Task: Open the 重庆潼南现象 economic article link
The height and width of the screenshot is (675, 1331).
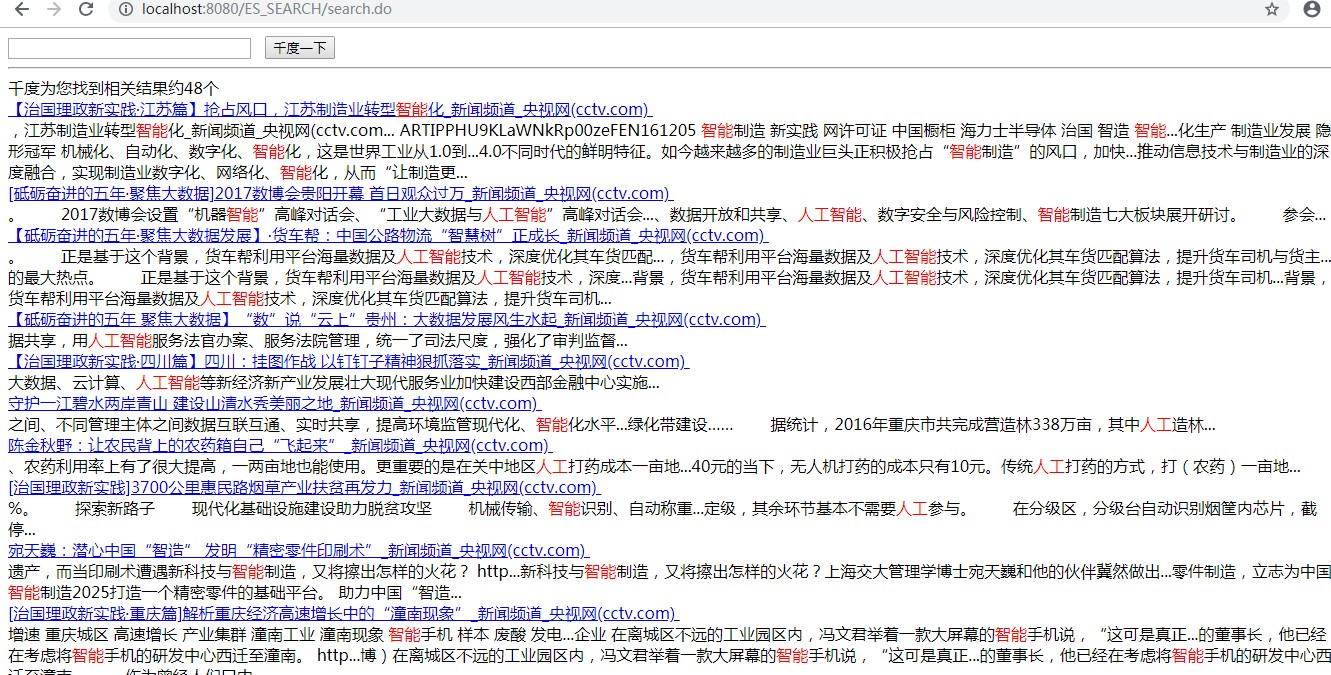Action: point(330,612)
